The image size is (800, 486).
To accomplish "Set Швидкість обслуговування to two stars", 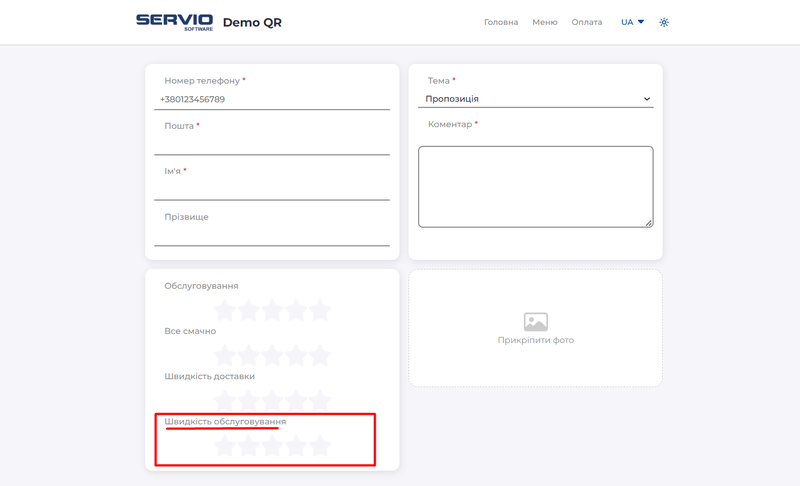I will [249, 446].
